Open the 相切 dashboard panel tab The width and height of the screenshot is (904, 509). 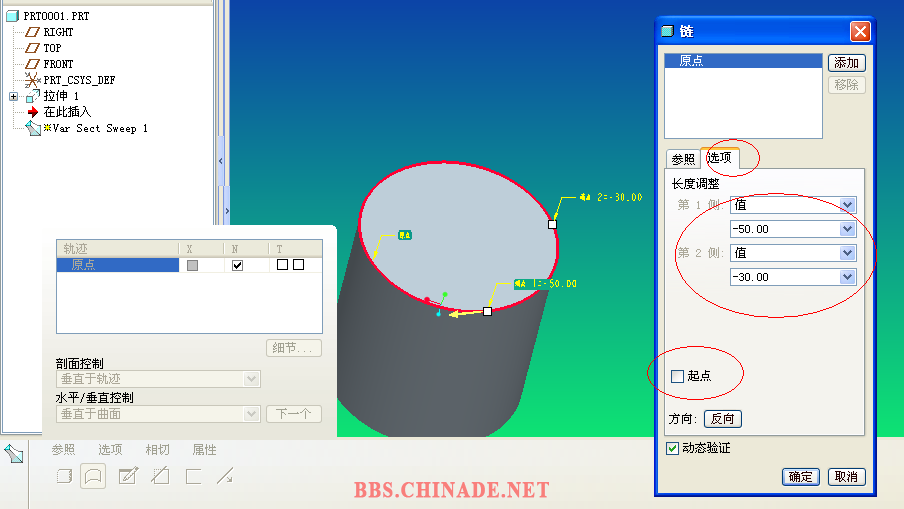[157, 450]
